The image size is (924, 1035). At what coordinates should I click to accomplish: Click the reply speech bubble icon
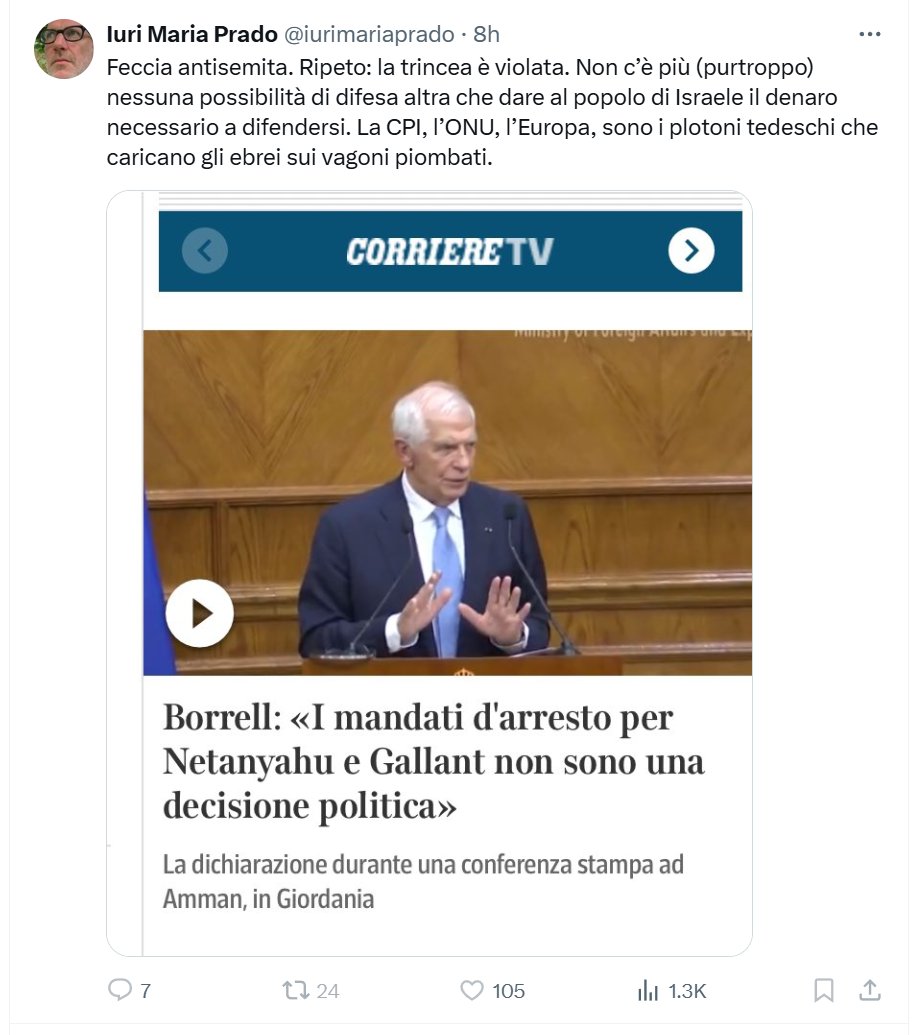(119, 989)
